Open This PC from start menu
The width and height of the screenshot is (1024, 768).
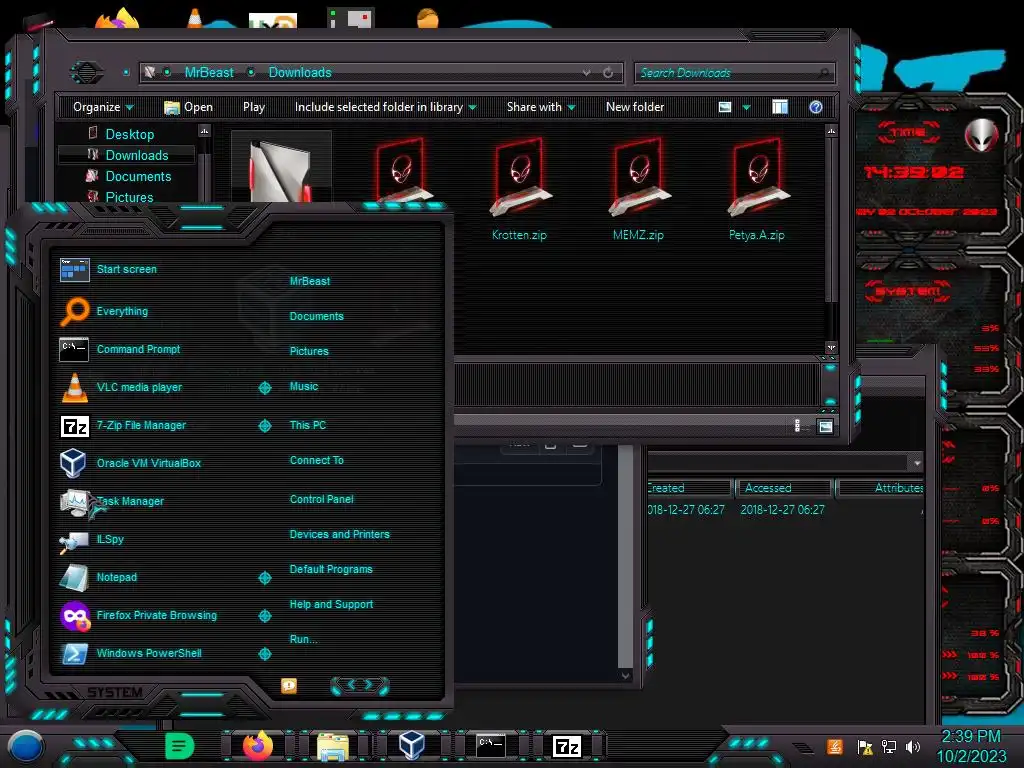[x=308, y=425]
